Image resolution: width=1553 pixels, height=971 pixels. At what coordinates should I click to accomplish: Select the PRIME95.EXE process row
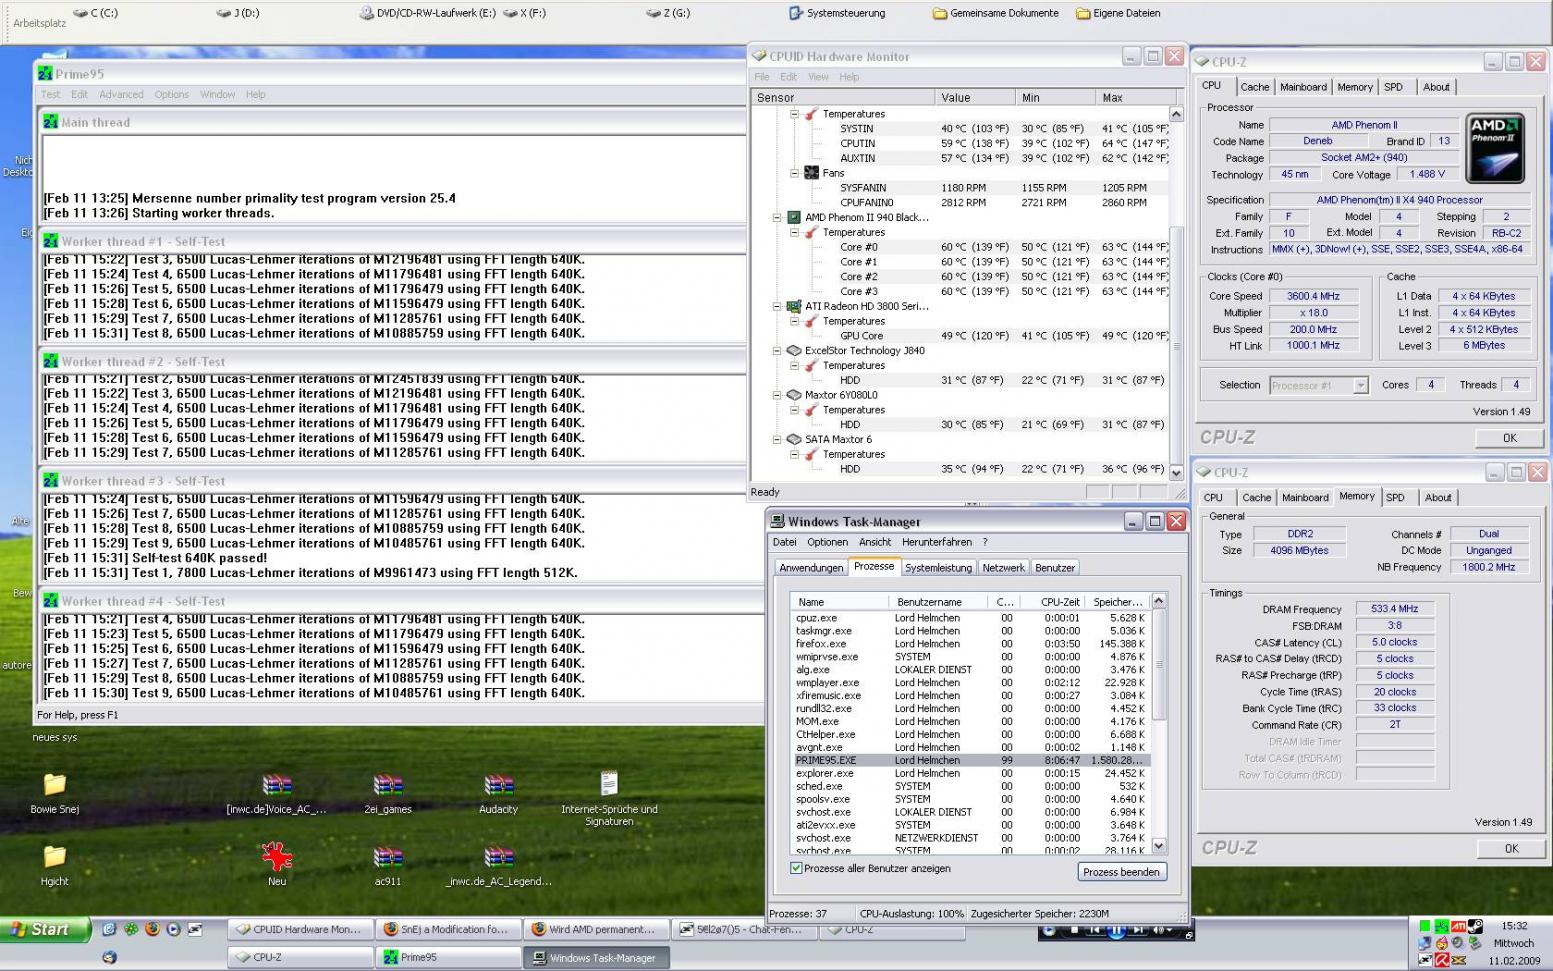click(x=970, y=760)
